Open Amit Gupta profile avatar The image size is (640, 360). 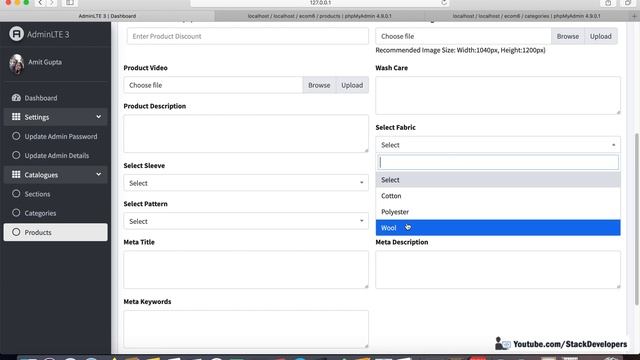click(x=17, y=64)
